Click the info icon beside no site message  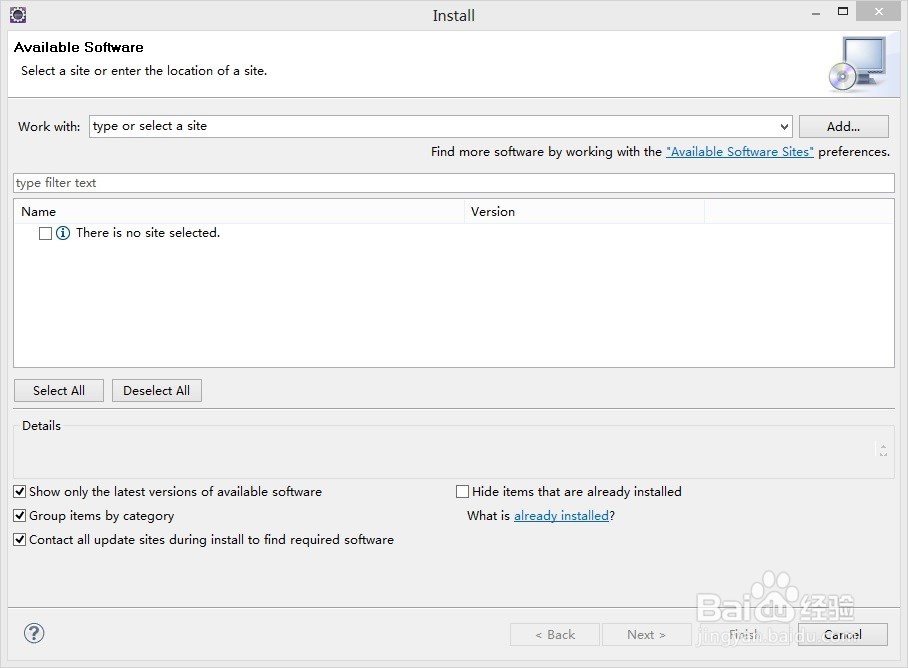63,233
